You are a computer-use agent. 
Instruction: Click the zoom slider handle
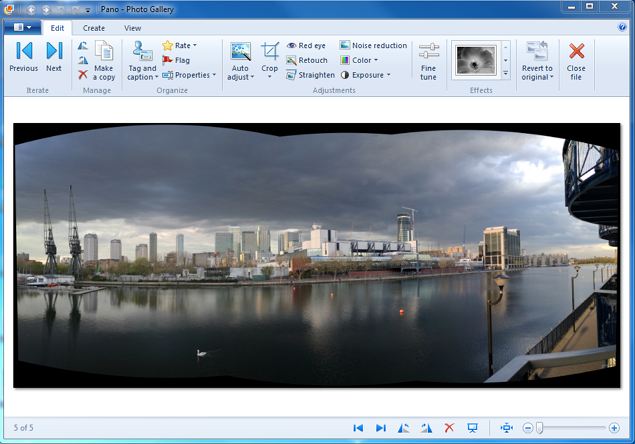tap(539, 428)
